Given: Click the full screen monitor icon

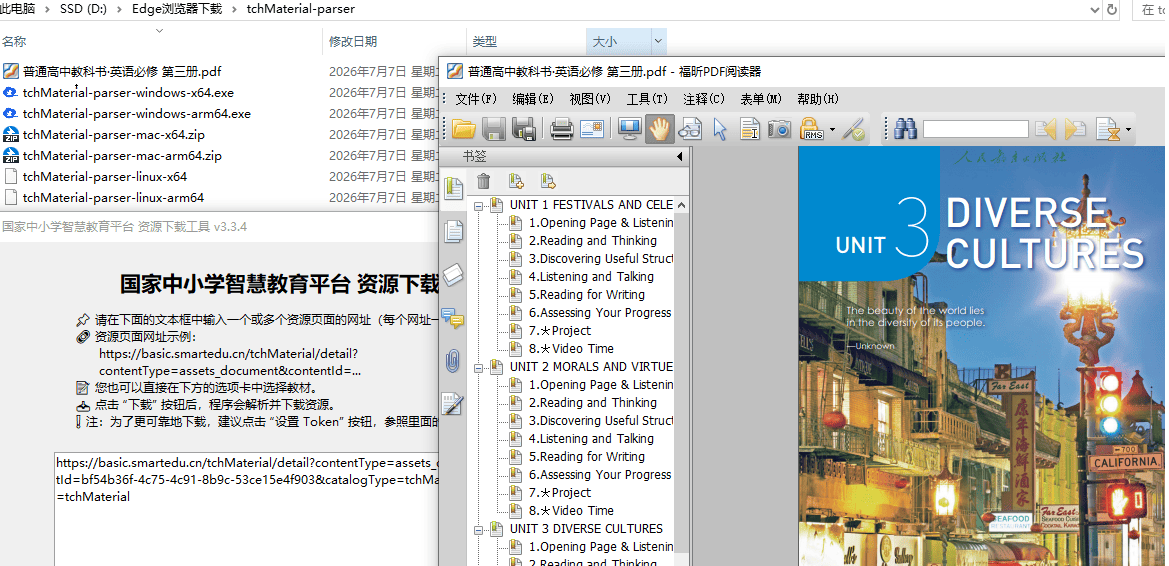Looking at the screenshot, I should click(631, 129).
